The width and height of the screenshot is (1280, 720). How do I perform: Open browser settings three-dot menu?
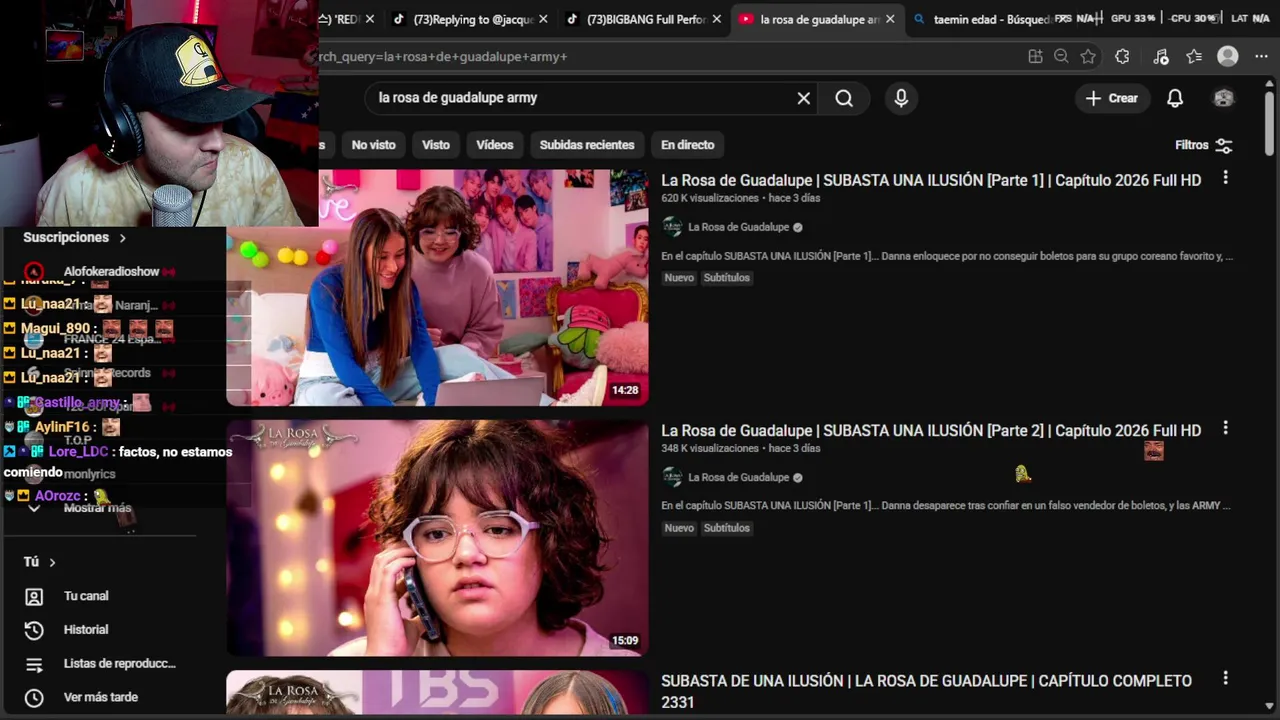(1260, 57)
